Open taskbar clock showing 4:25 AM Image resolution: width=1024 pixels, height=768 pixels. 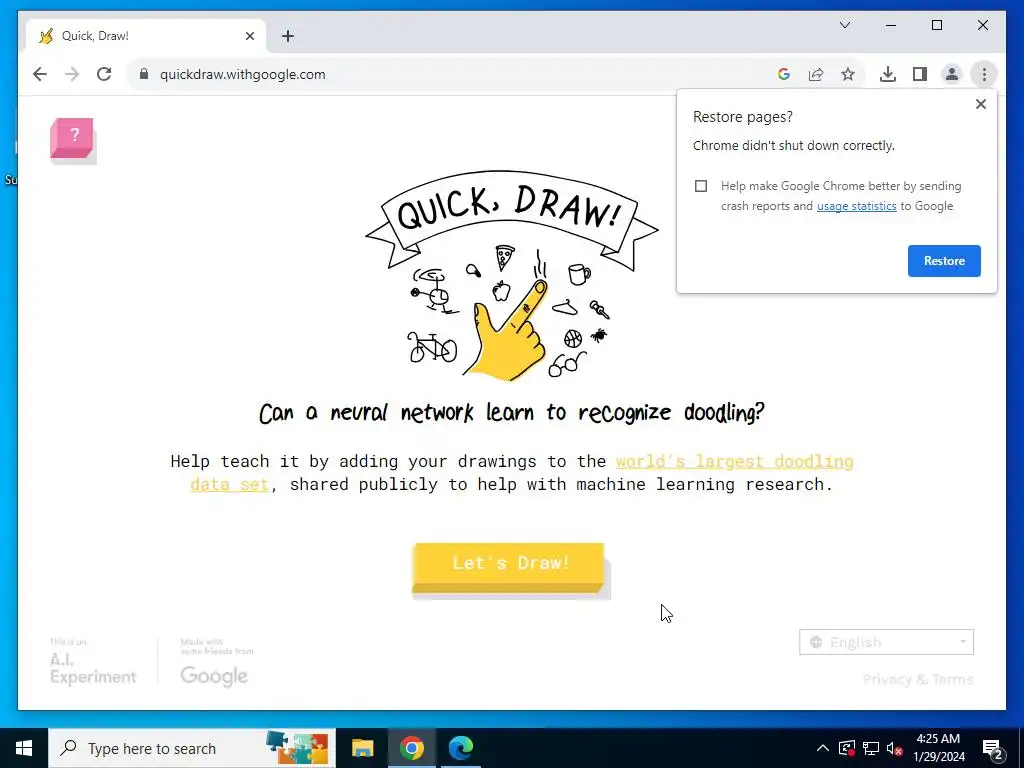pyautogui.click(x=938, y=748)
